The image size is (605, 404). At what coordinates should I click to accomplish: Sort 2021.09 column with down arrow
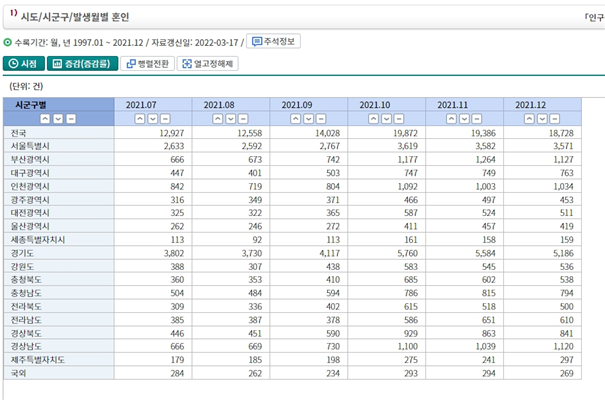[308, 119]
